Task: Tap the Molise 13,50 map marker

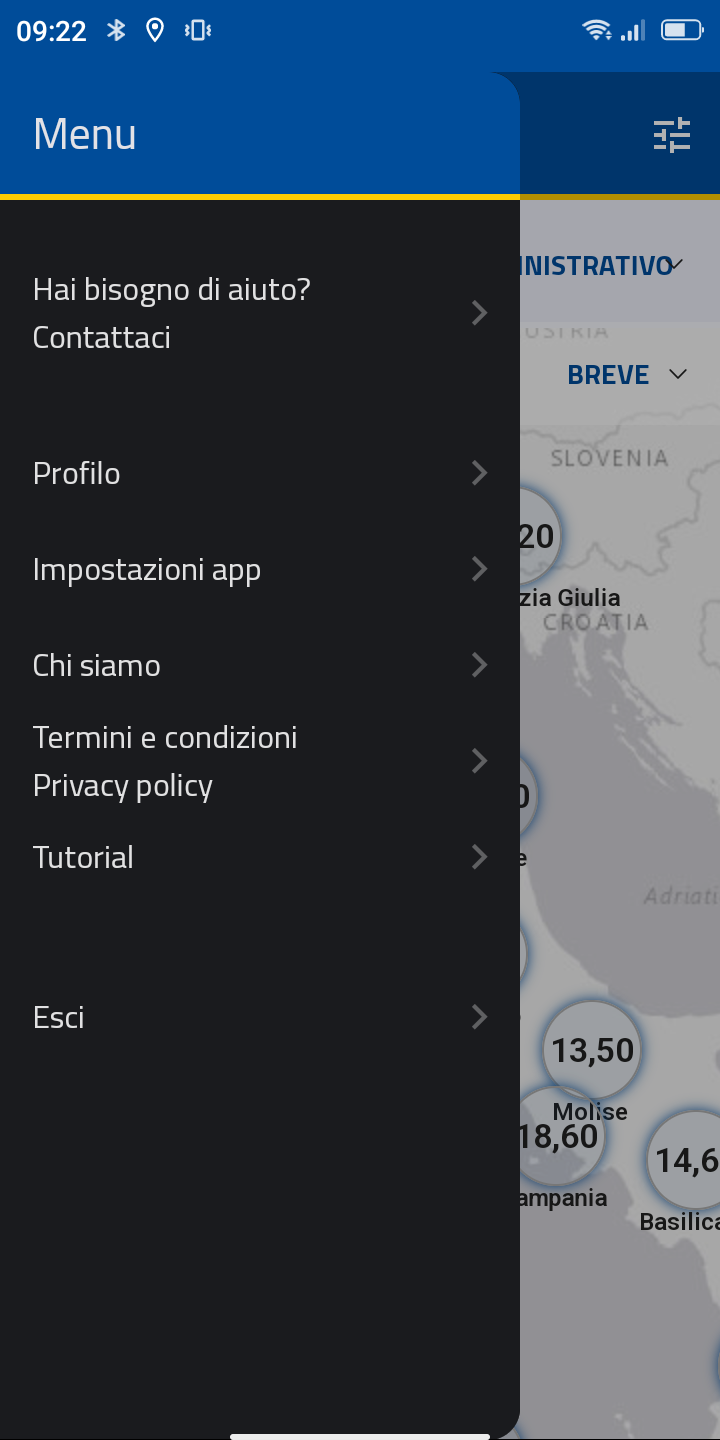Action: [x=593, y=1050]
